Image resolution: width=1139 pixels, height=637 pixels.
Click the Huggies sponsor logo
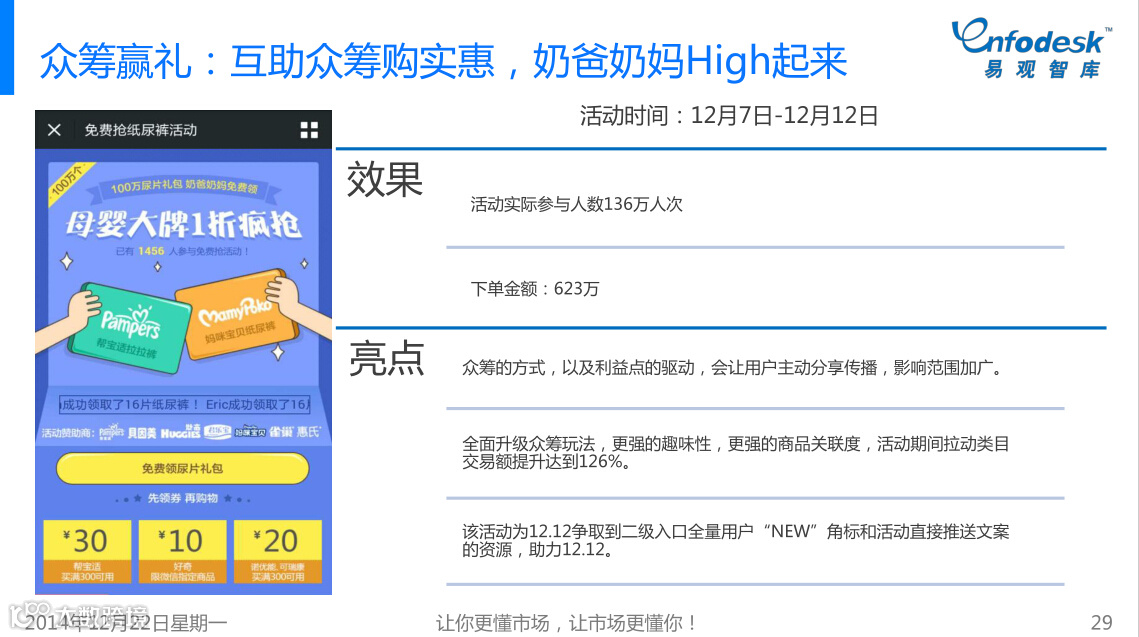180,432
